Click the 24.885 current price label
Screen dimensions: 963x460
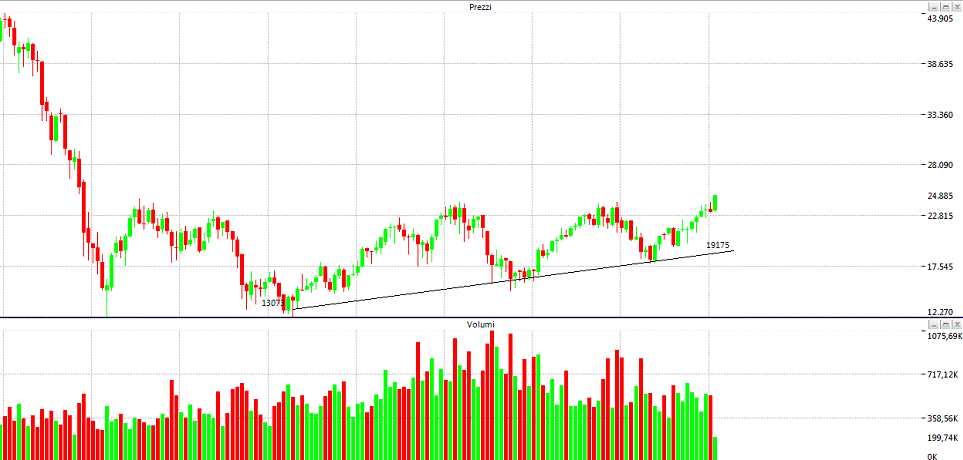point(939,196)
